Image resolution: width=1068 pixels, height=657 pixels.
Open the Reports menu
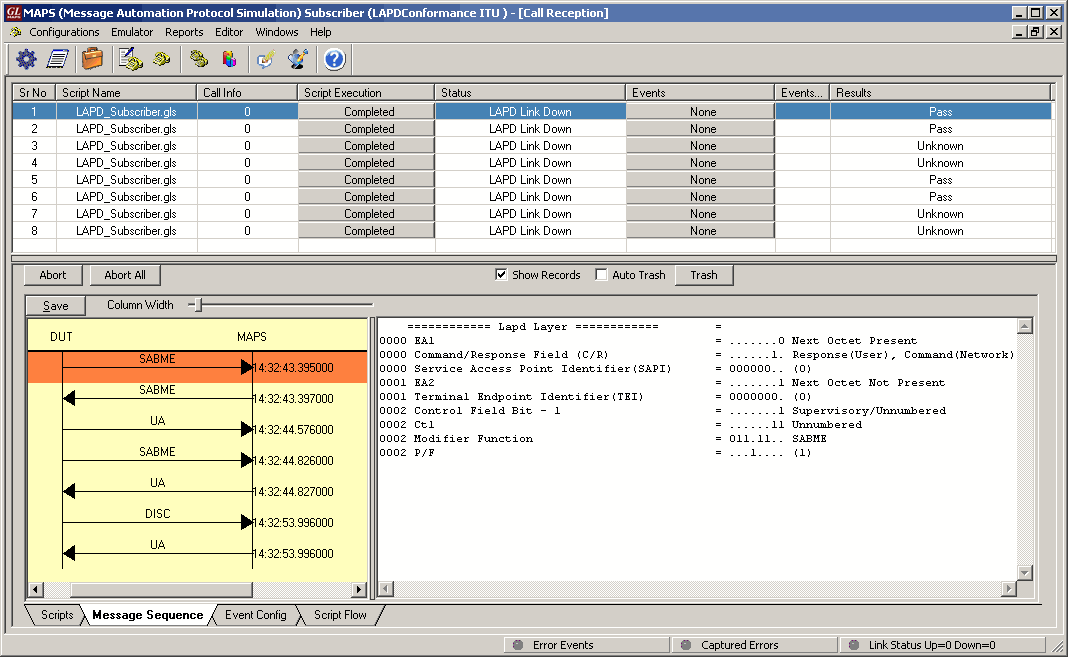pos(184,32)
